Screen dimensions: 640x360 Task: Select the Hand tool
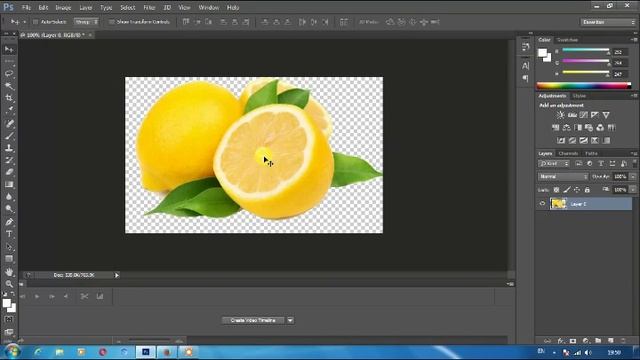coord(9,272)
